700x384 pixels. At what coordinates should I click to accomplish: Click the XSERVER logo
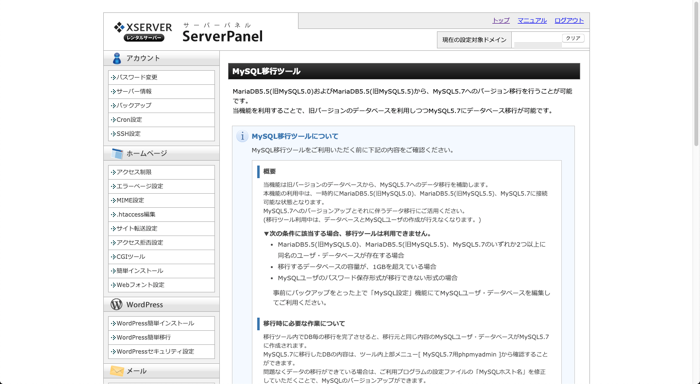[143, 32]
